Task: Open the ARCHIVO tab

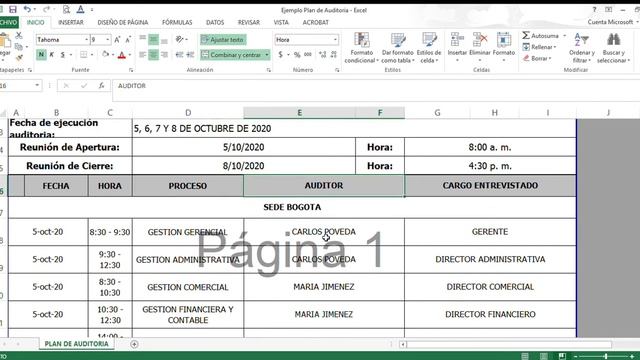Action: click(8, 22)
